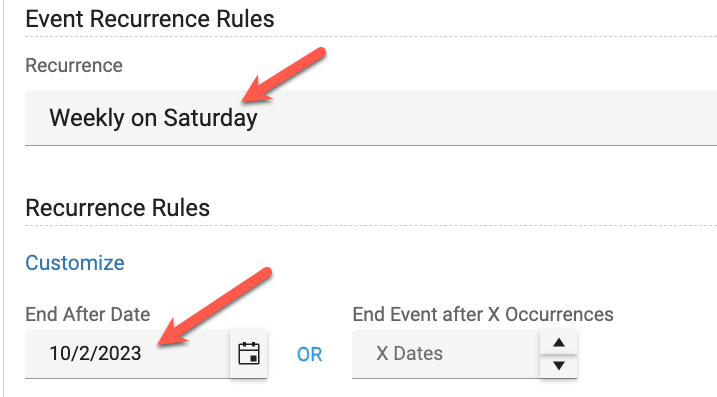Select the End After Date field showing 10/2/2023
This screenshot has width=717, height=397.
point(128,354)
